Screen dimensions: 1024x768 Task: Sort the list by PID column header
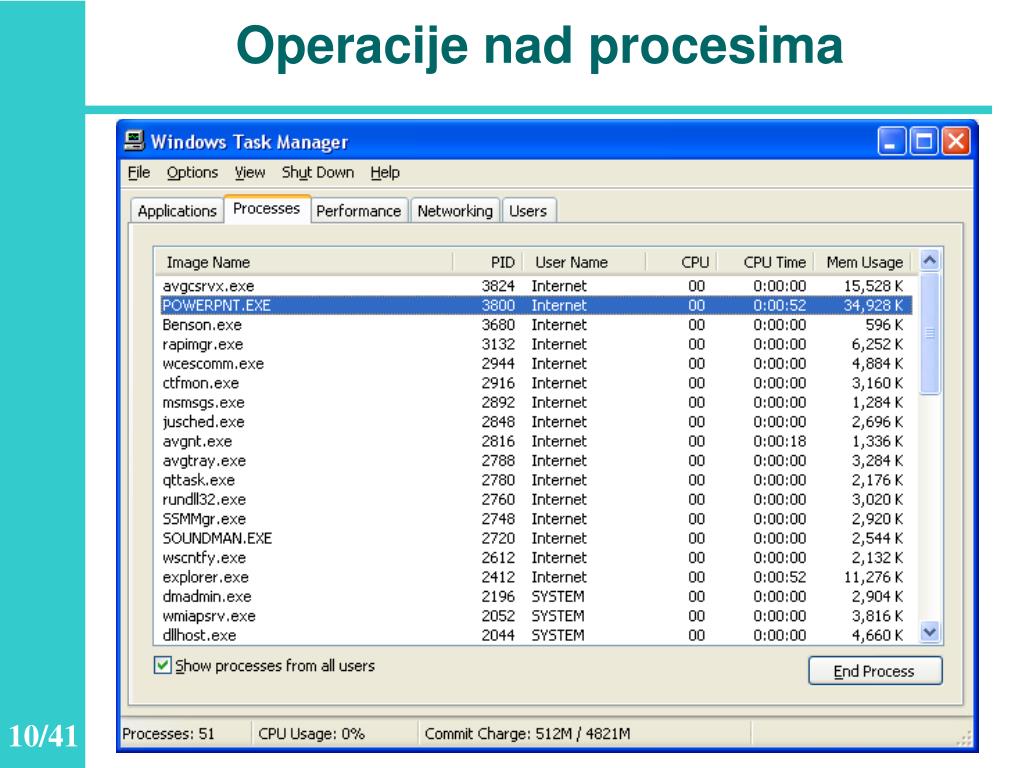pyautogui.click(x=488, y=262)
